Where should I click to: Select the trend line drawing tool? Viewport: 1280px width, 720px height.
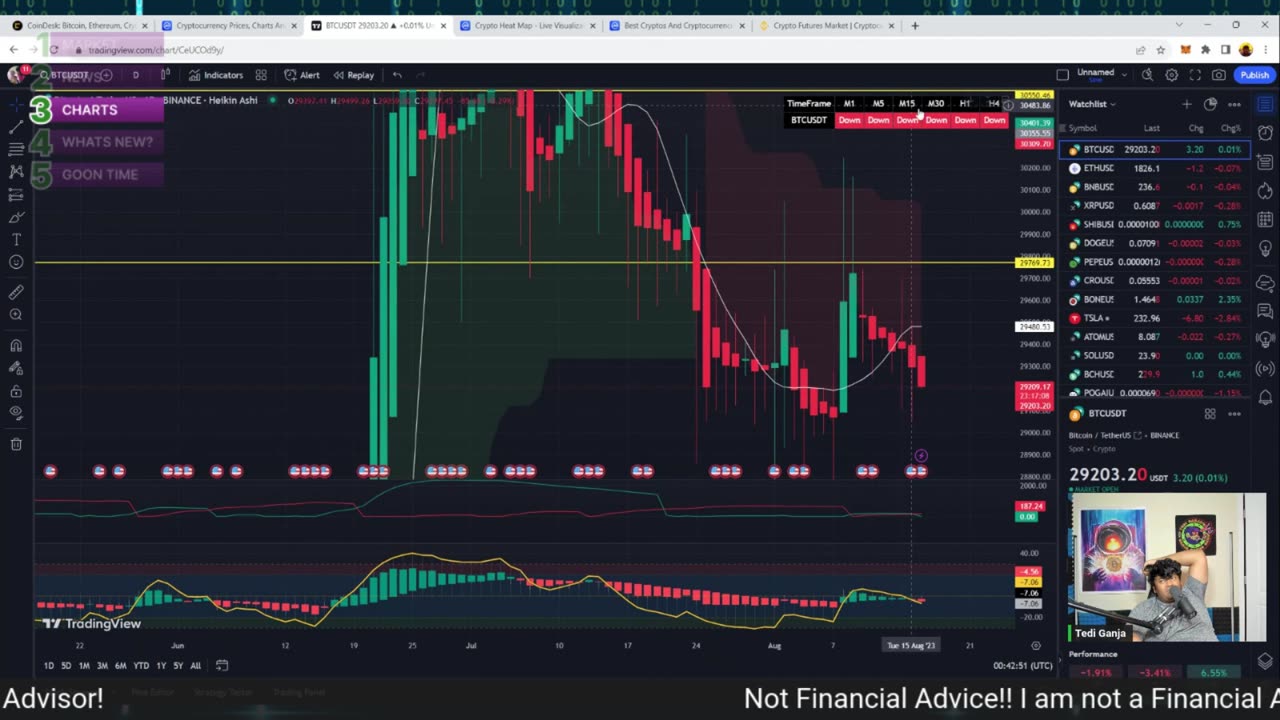16,127
